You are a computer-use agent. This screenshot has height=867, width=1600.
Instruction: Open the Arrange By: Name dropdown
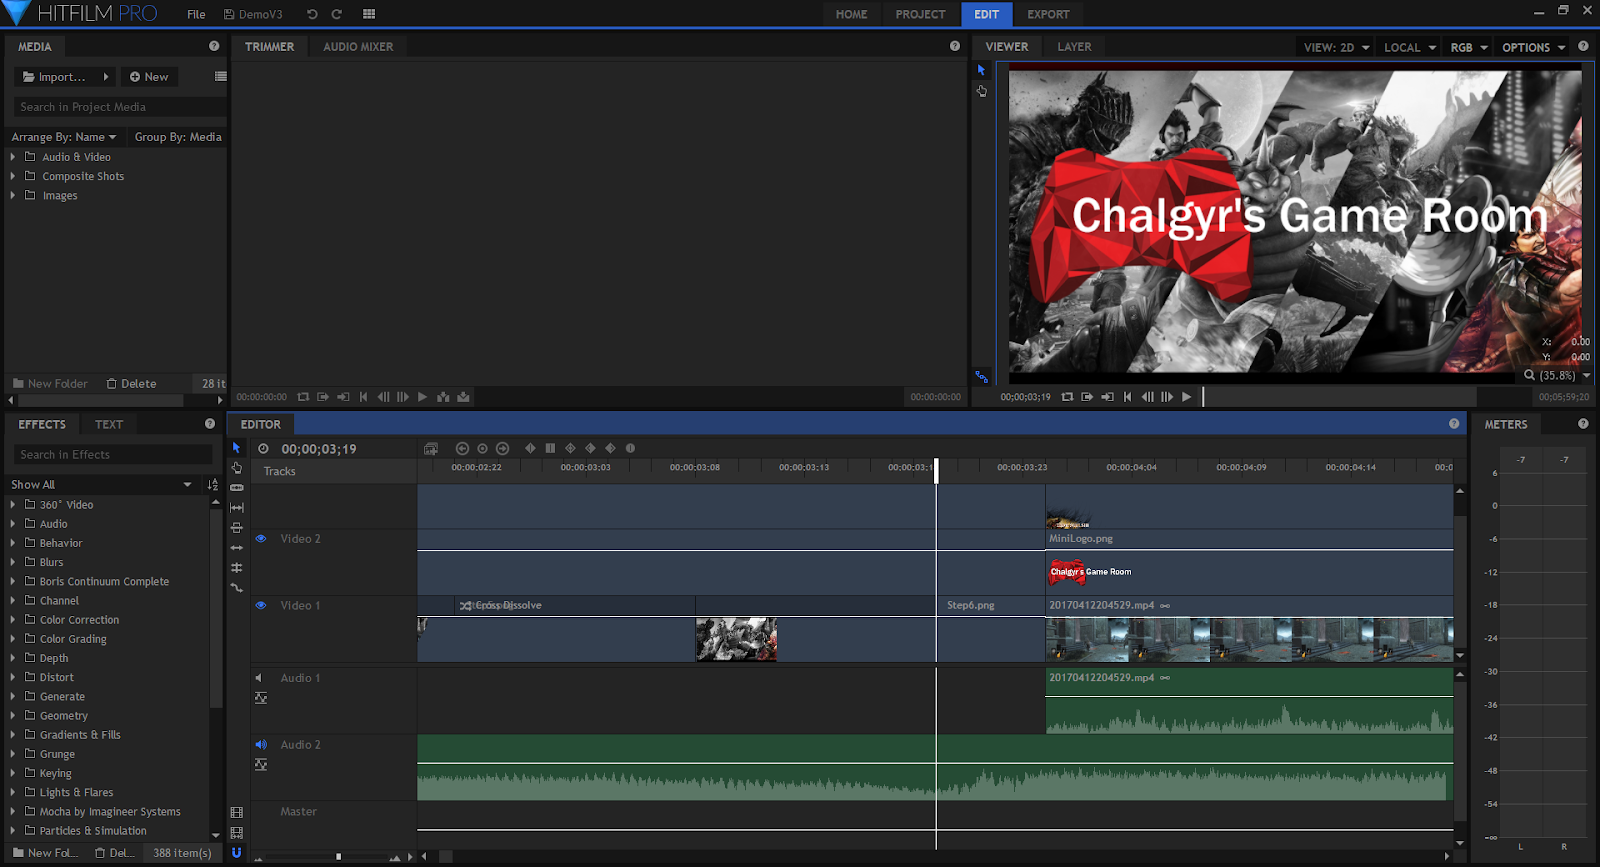[64, 137]
